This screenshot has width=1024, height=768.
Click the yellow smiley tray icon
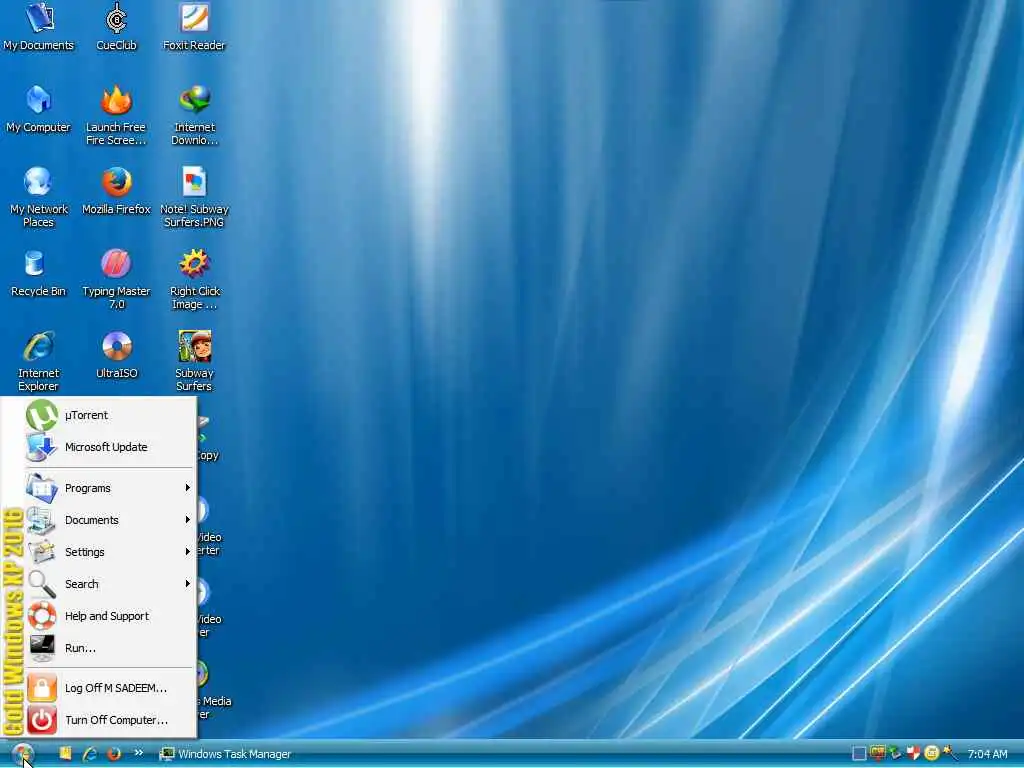click(x=931, y=754)
